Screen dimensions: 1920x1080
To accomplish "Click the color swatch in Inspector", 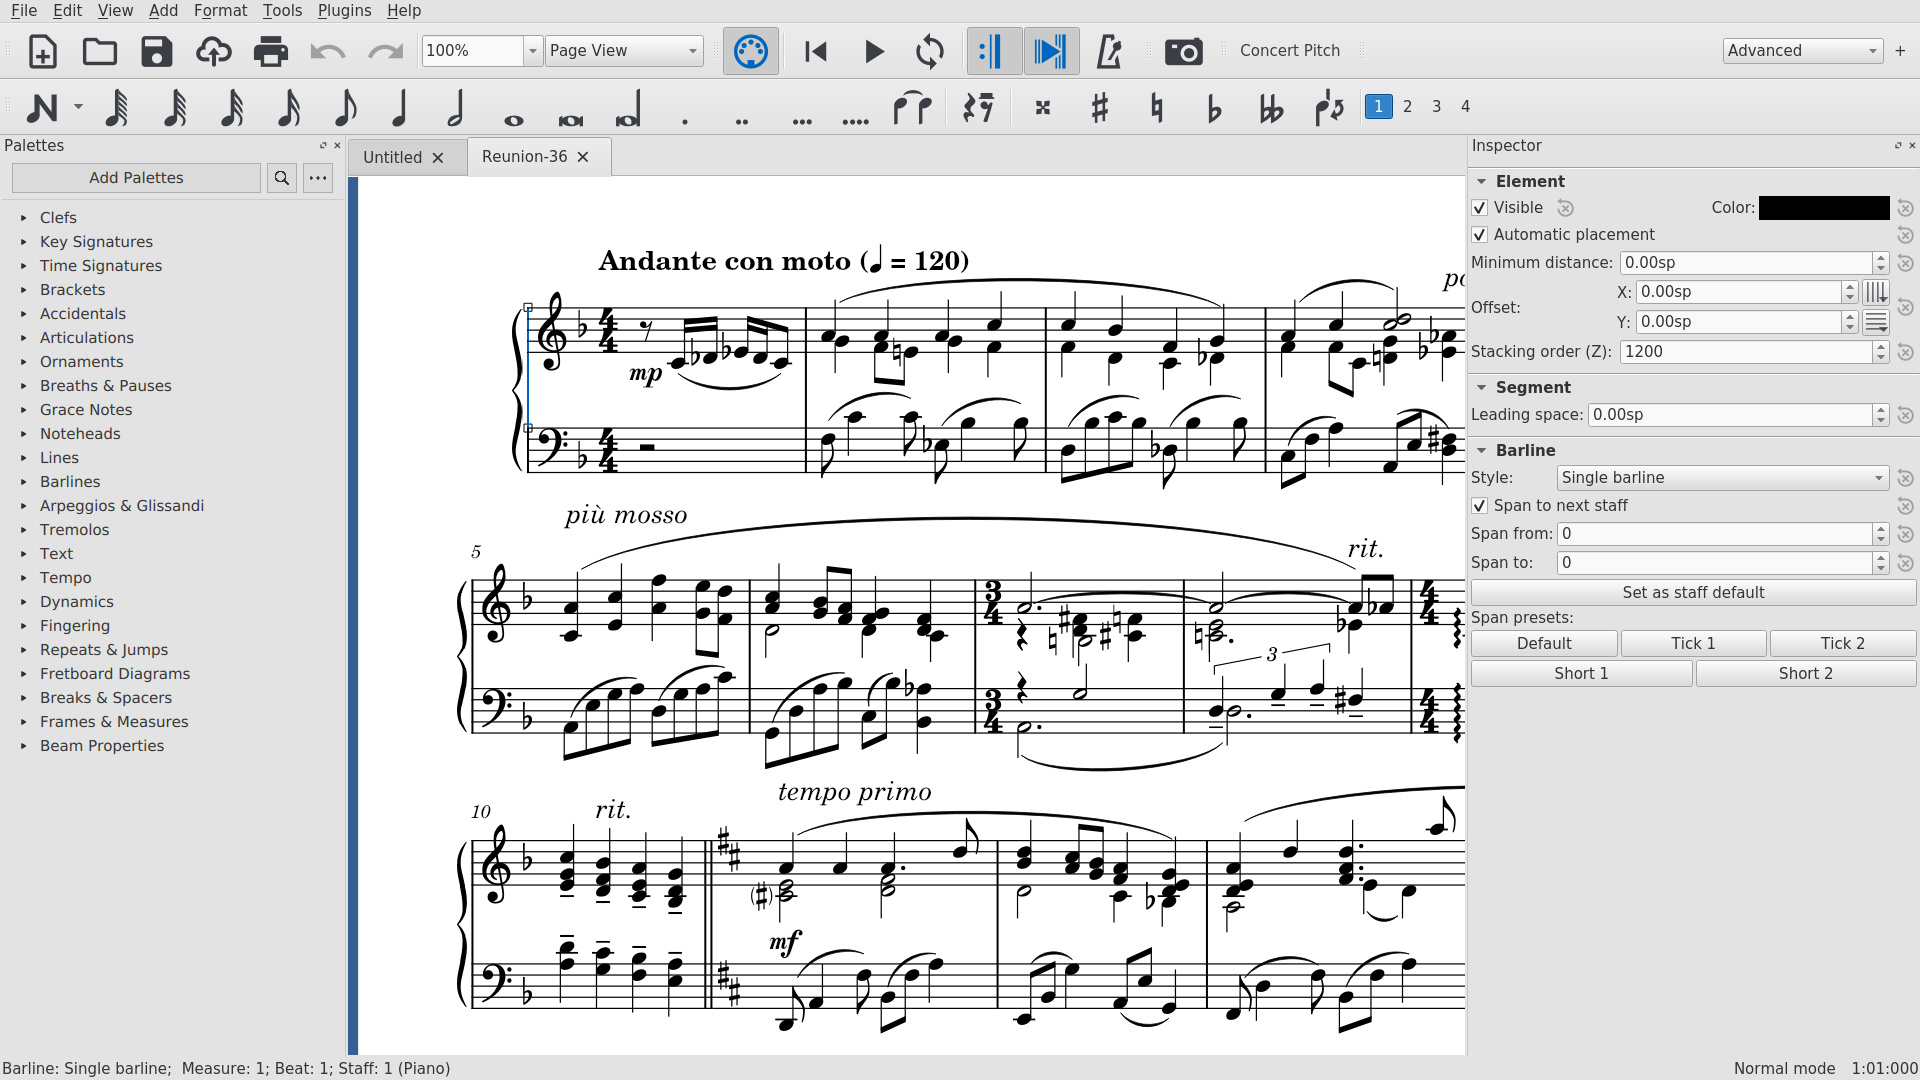I will [x=1828, y=207].
